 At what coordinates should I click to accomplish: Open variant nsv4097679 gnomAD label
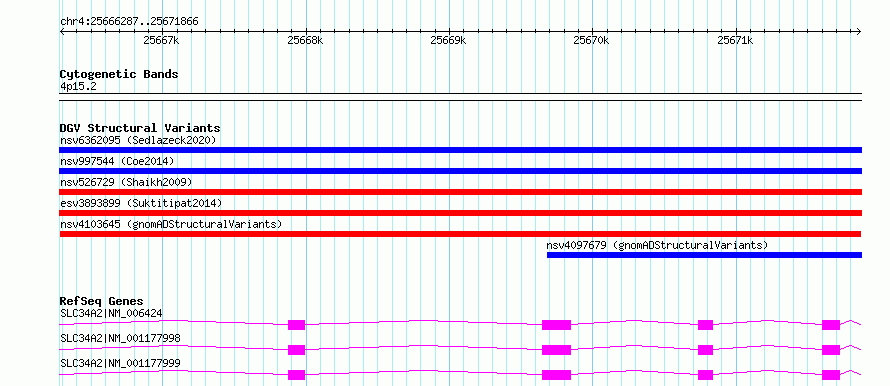(657, 245)
